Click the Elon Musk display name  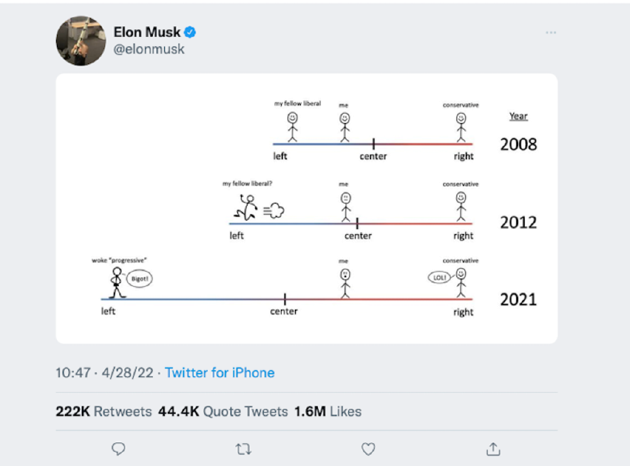click(x=148, y=32)
